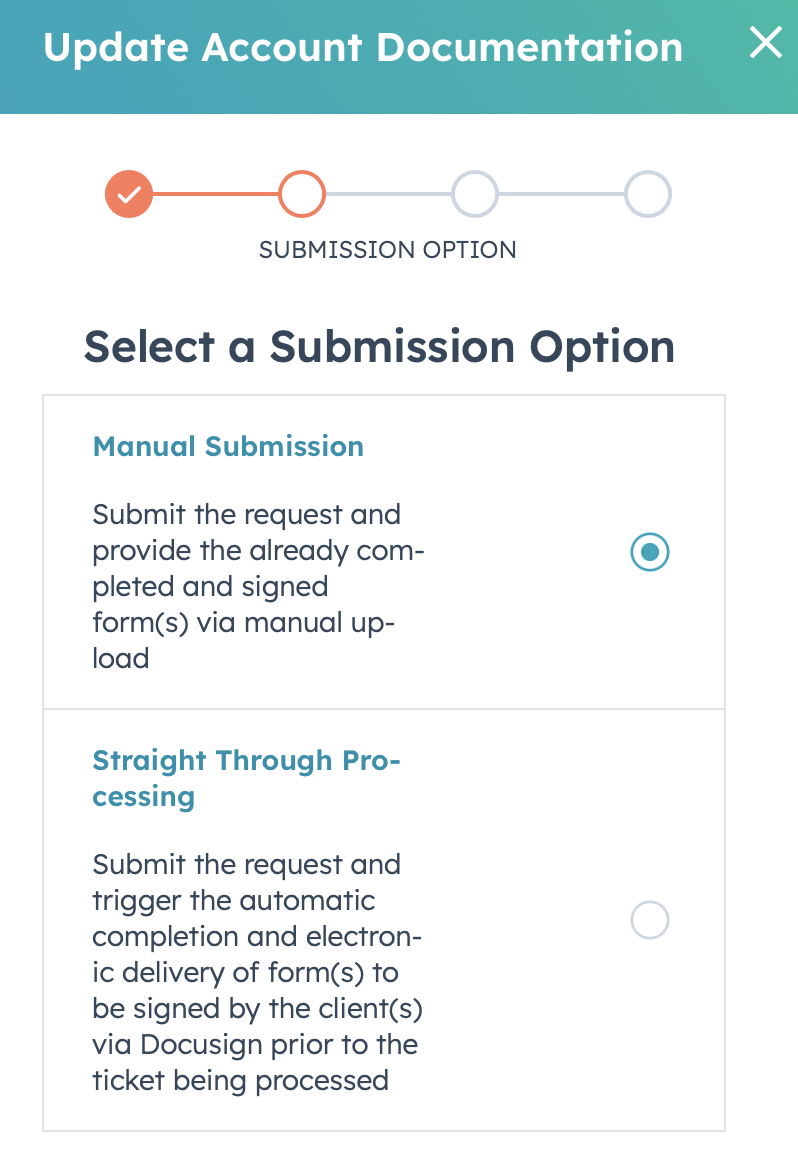The image size is (798, 1152).
Task: Click the Manual Submission option title
Action: point(228,446)
